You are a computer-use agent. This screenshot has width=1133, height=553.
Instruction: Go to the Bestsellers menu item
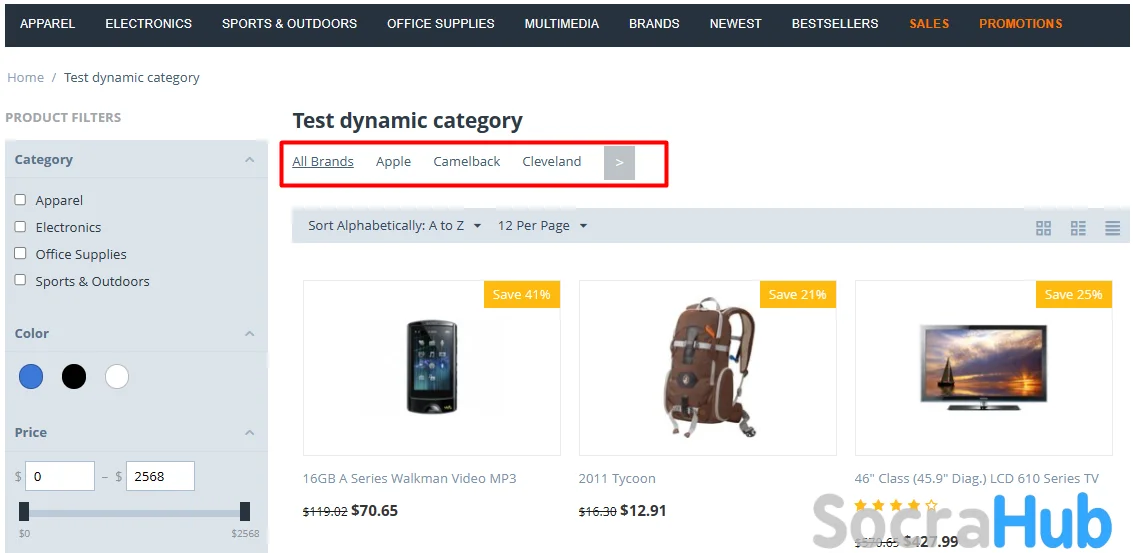pos(834,23)
